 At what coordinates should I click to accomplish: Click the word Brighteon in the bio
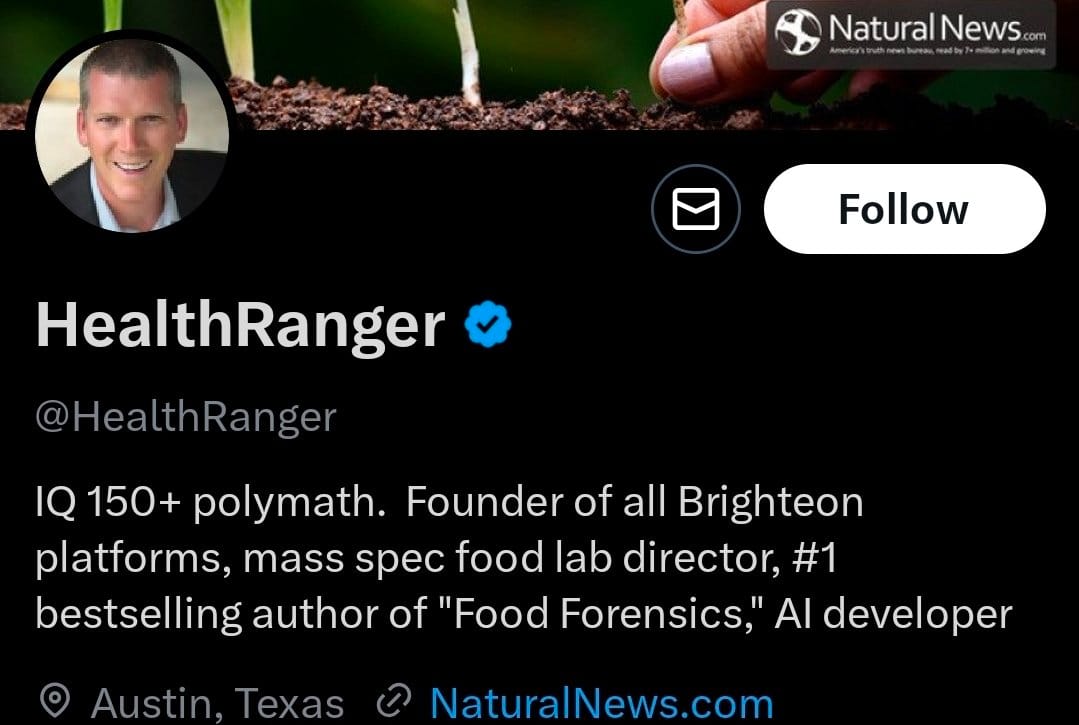coord(770,502)
